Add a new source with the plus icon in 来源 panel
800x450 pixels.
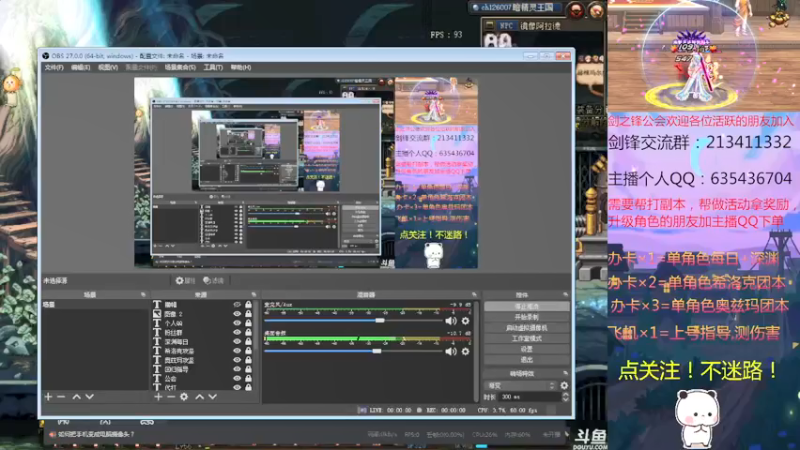pyautogui.click(x=158, y=396)
